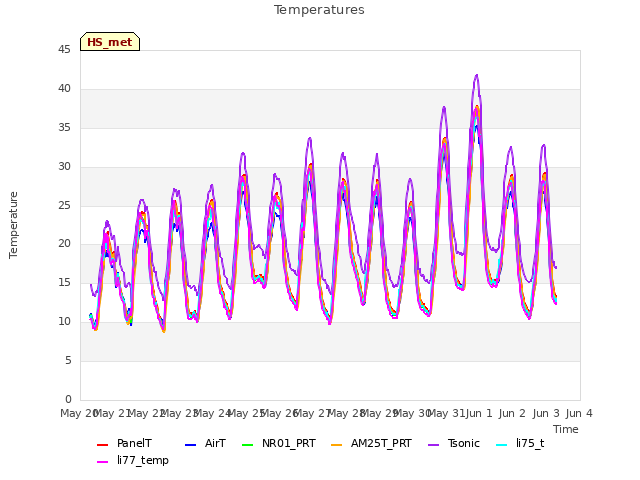Toggle the PanelT legend label
Screen dimensions: 640x480
[134, 444]
